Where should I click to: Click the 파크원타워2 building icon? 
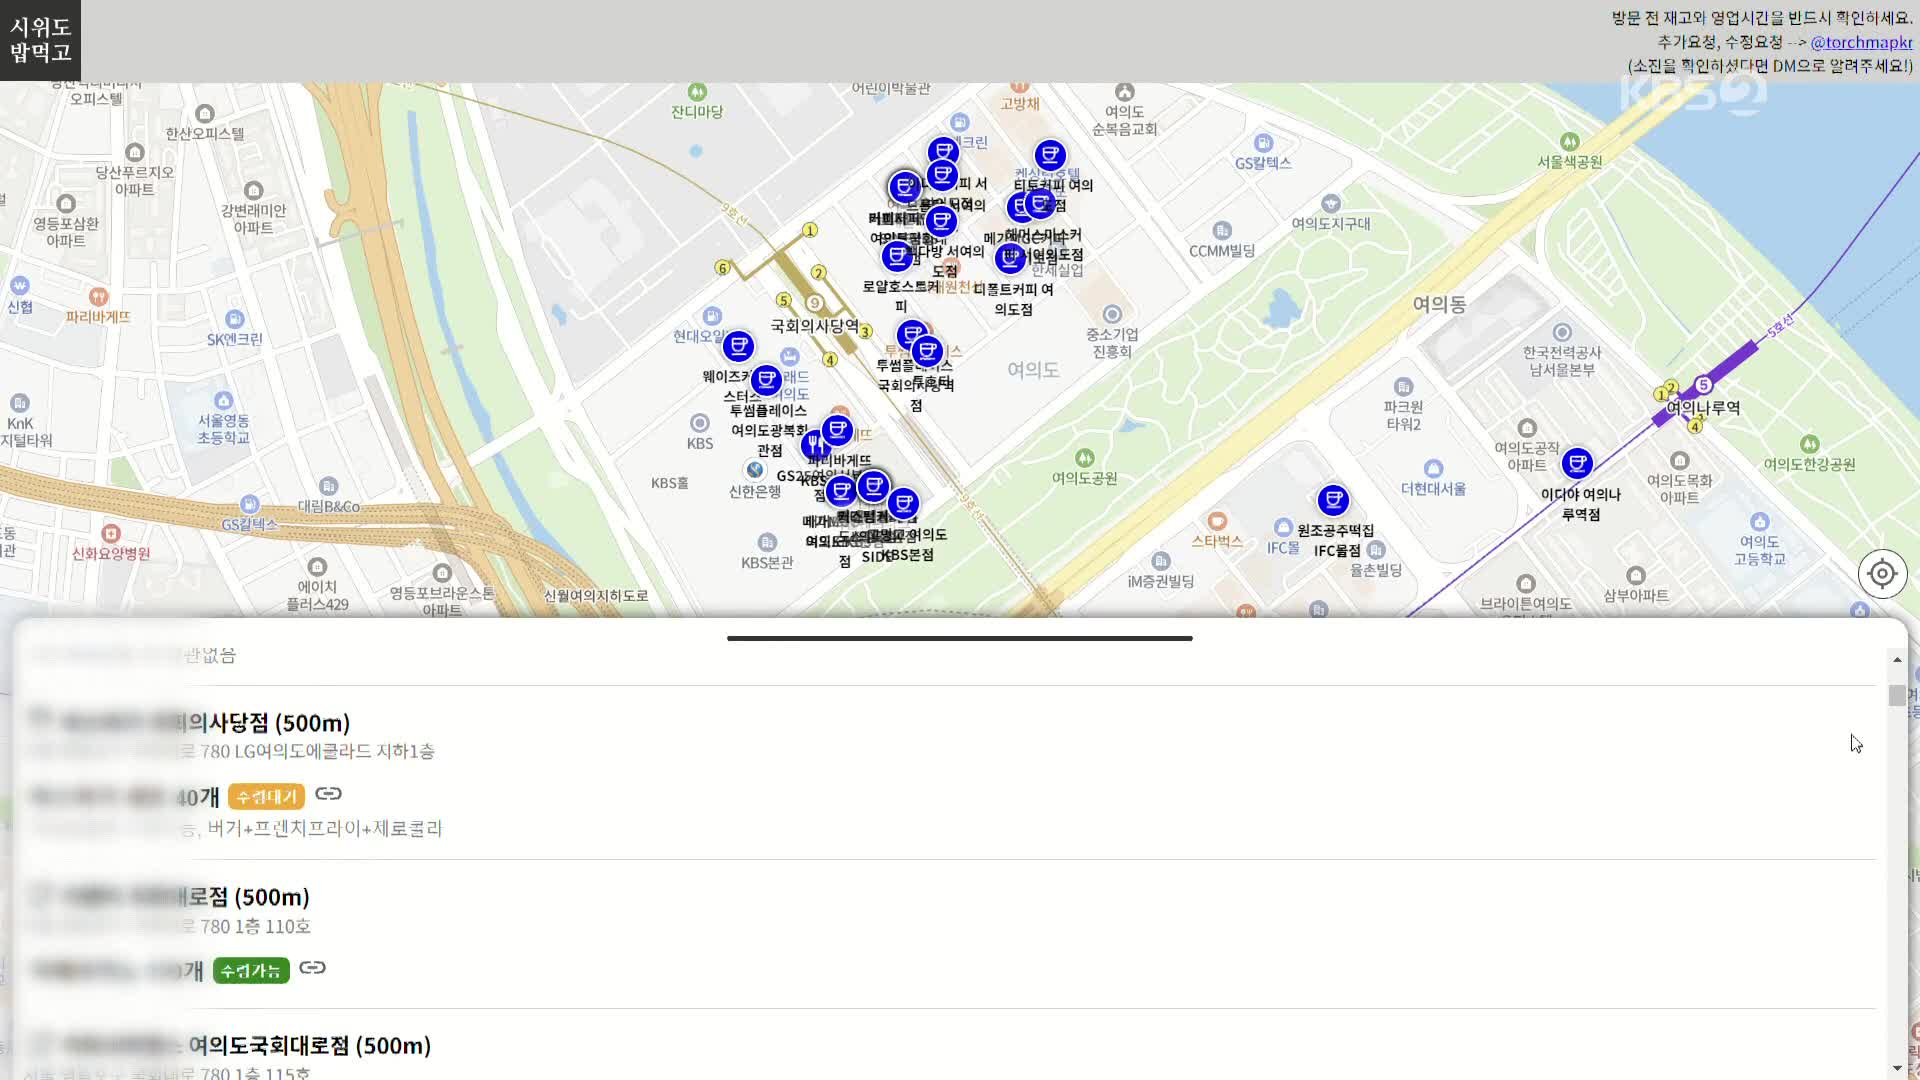[1404, 387]
